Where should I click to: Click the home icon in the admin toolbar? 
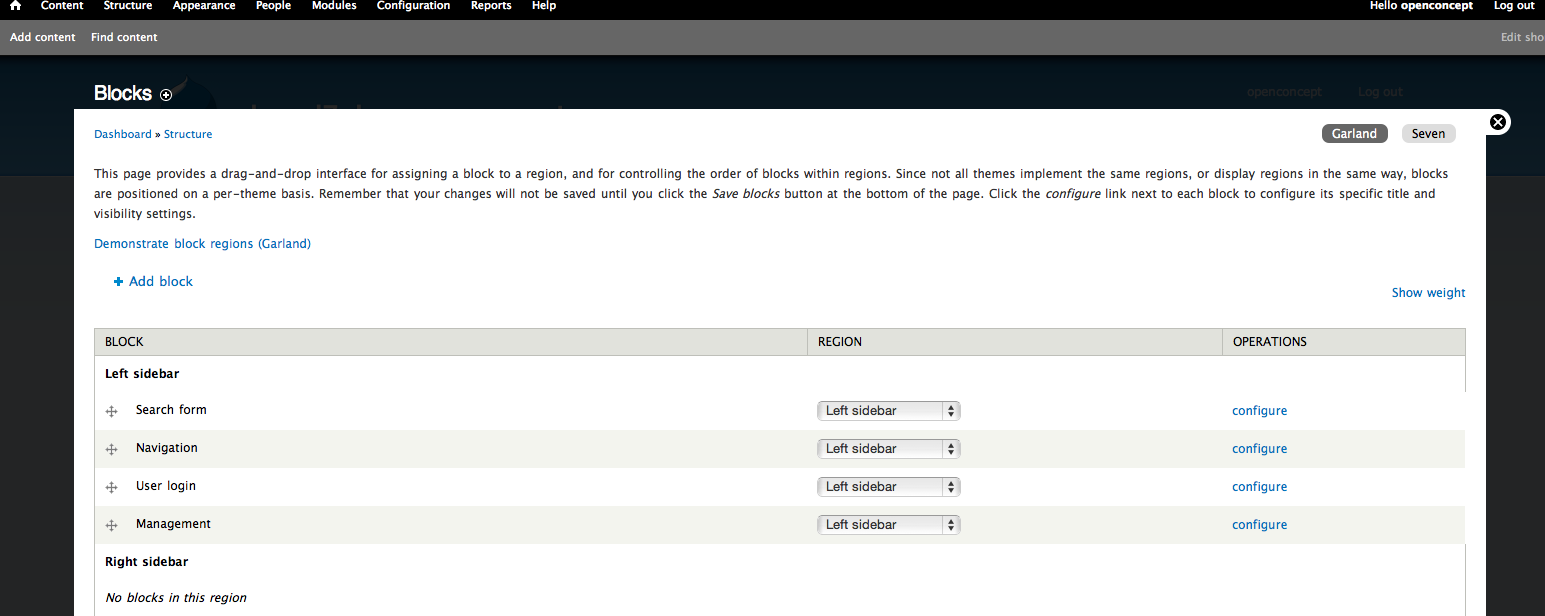point(14,6)
